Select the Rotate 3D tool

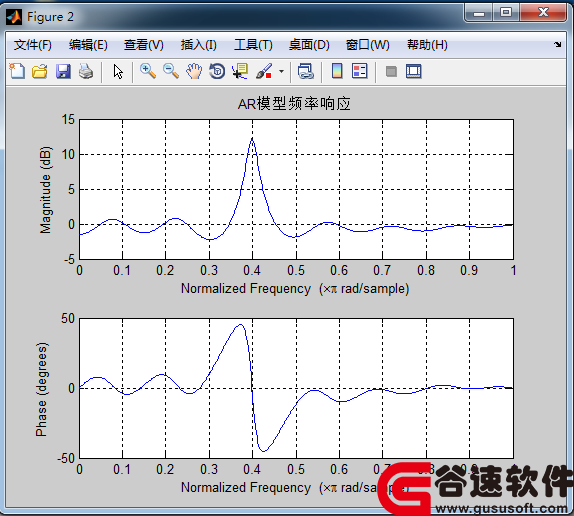(217, 71)
